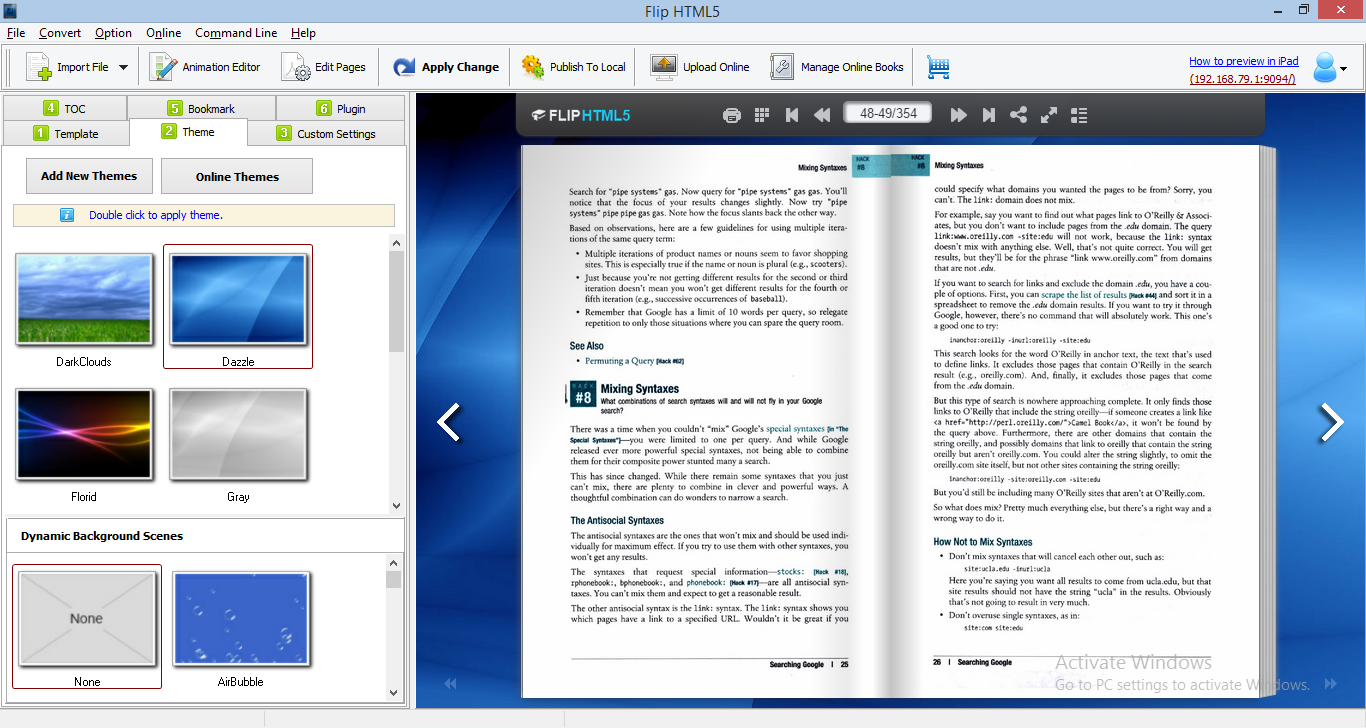Screen dimensions: 1366x728
Task: Open the Convert menu
Action: pyautogui.click(x=60, y=33)
